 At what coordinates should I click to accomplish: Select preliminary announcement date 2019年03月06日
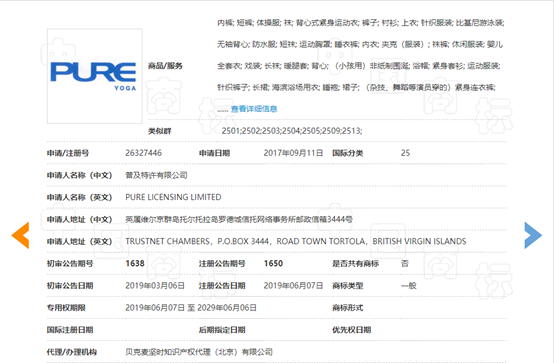(x=155, y=286)
